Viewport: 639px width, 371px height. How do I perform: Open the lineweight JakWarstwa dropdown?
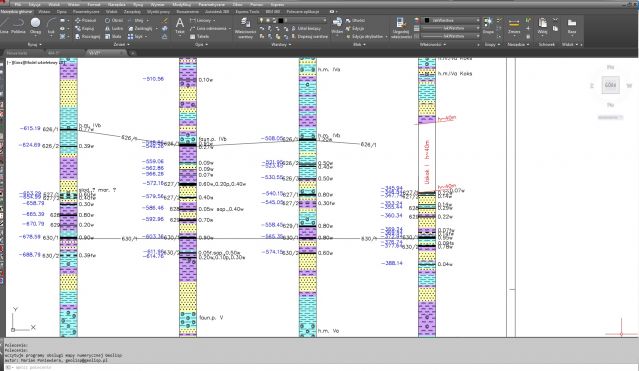pyautogui.click(x=450, y=28)
